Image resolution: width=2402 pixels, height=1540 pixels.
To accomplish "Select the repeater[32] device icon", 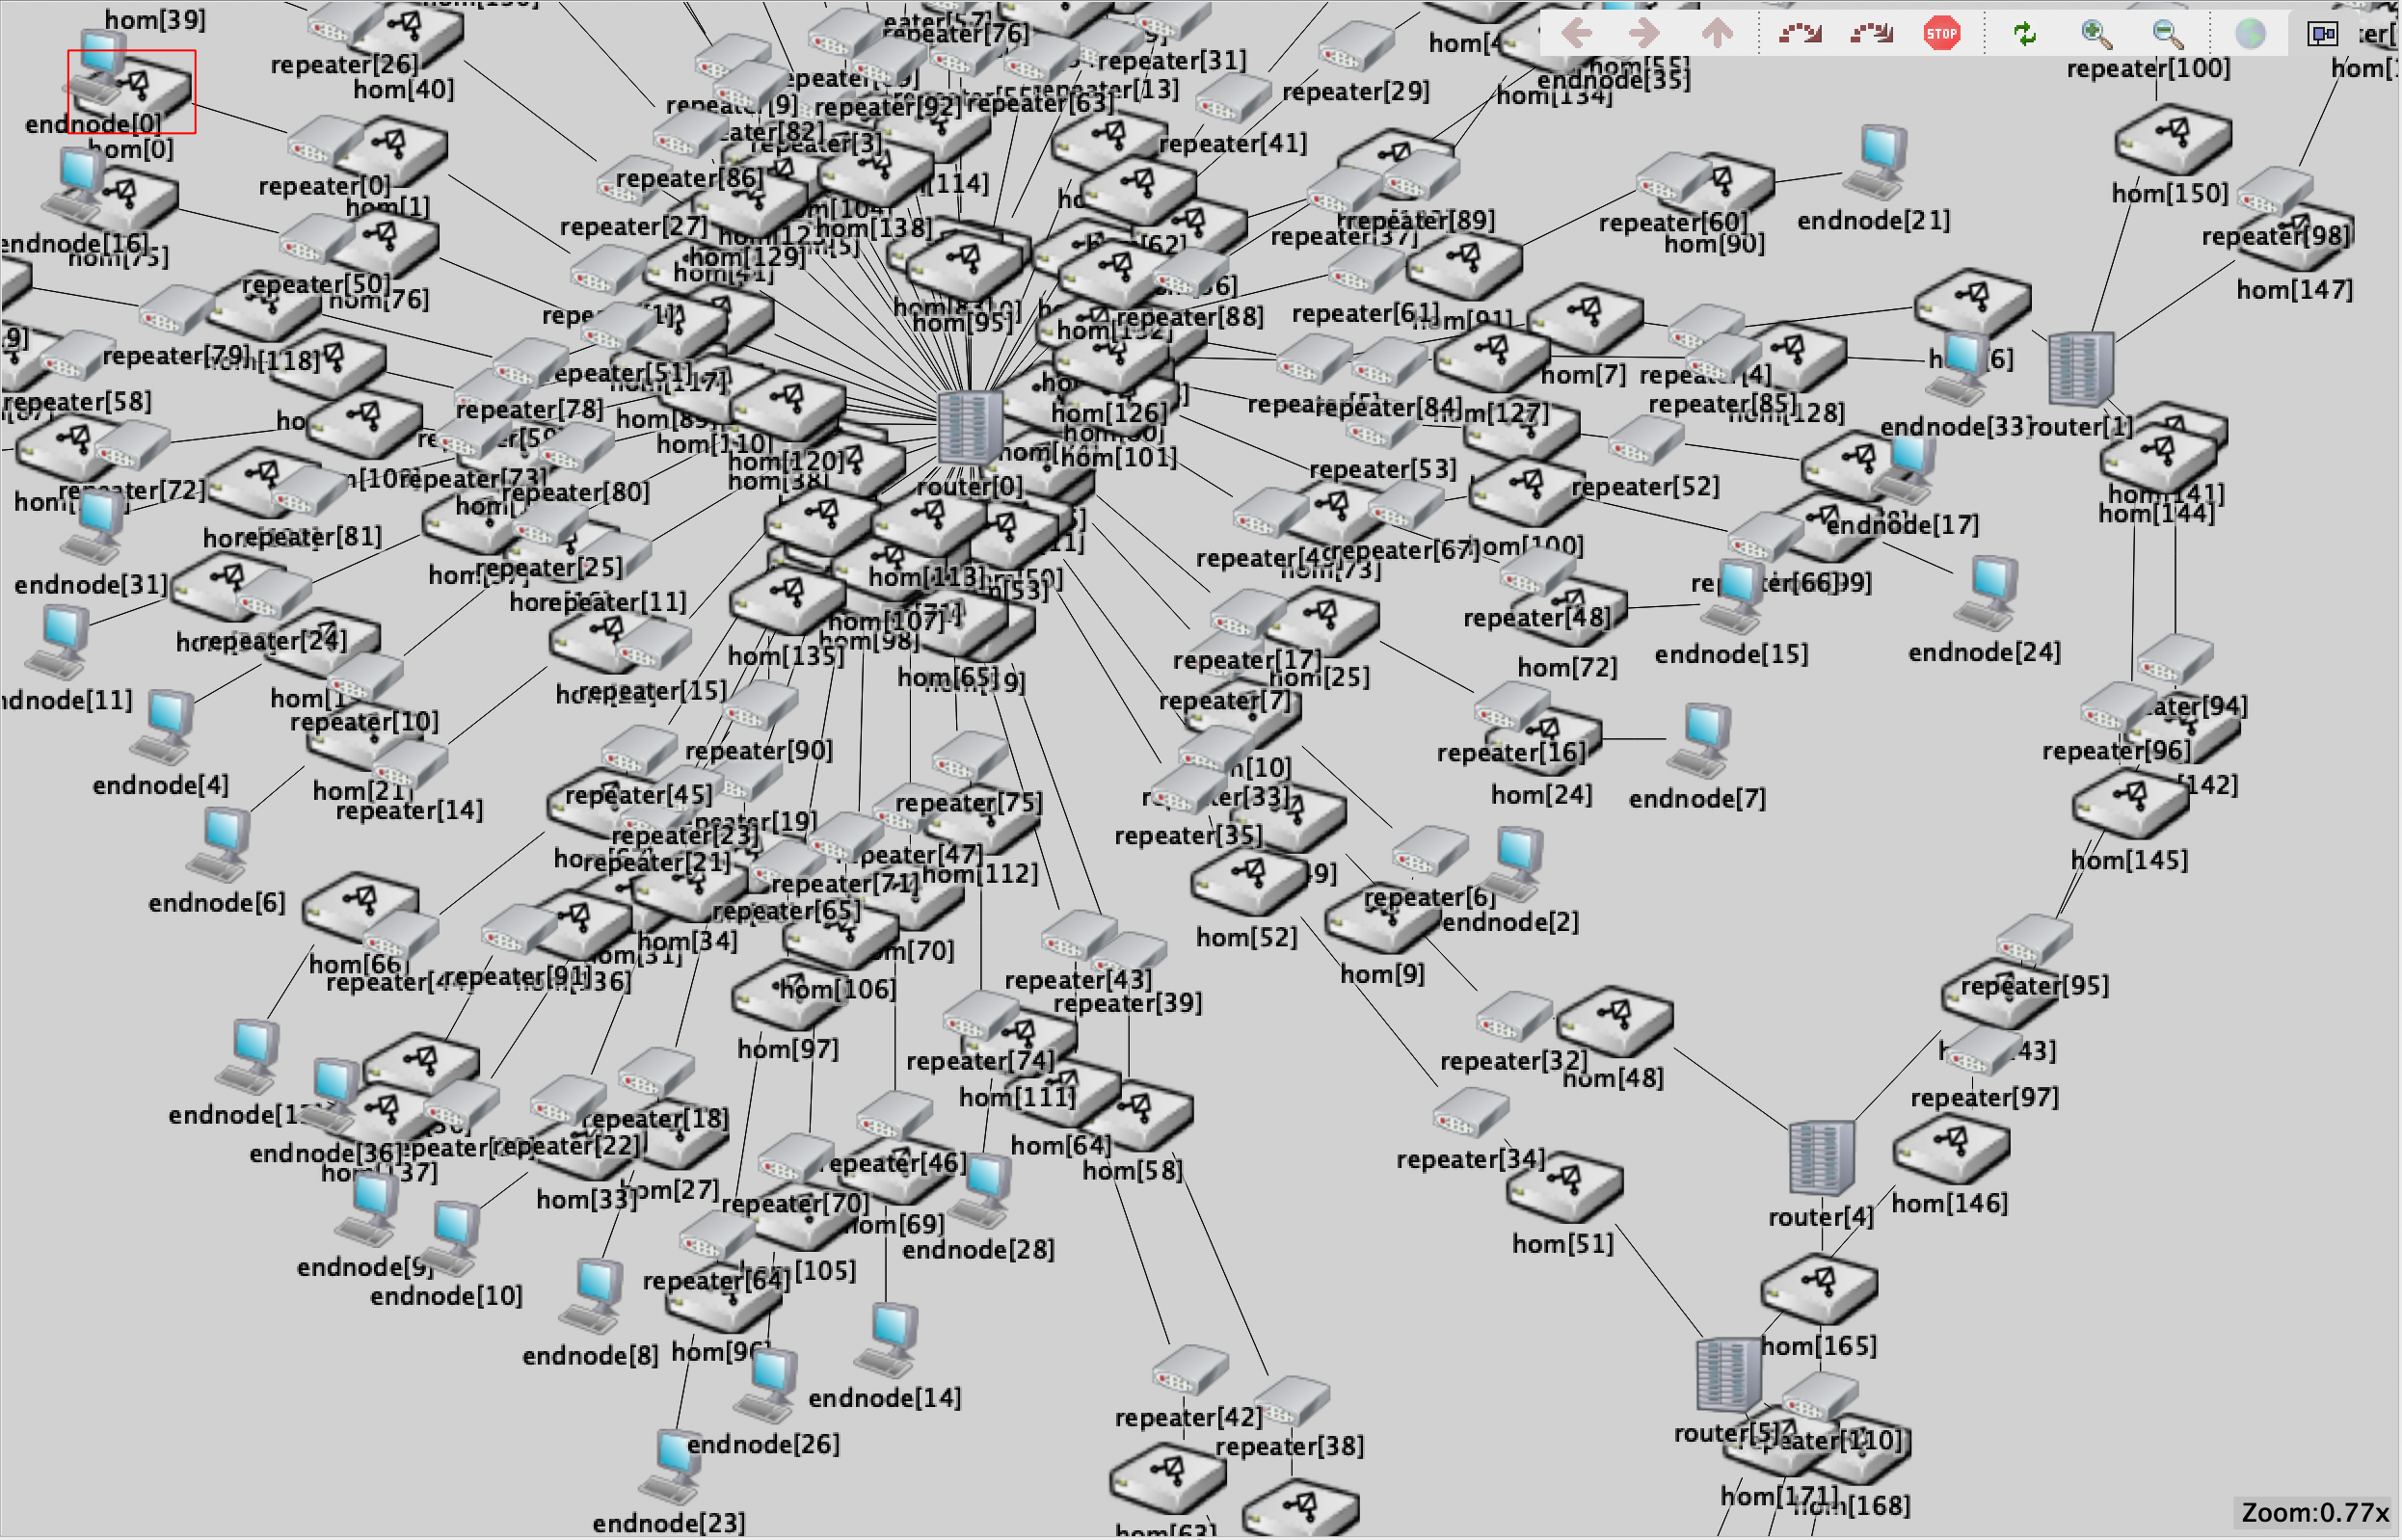I will click(1515, 1017).
